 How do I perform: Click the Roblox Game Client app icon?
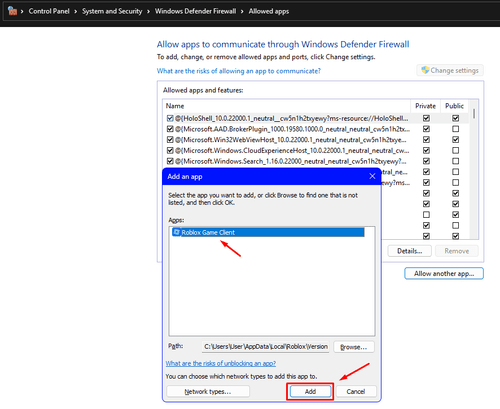tap(177, 232)
